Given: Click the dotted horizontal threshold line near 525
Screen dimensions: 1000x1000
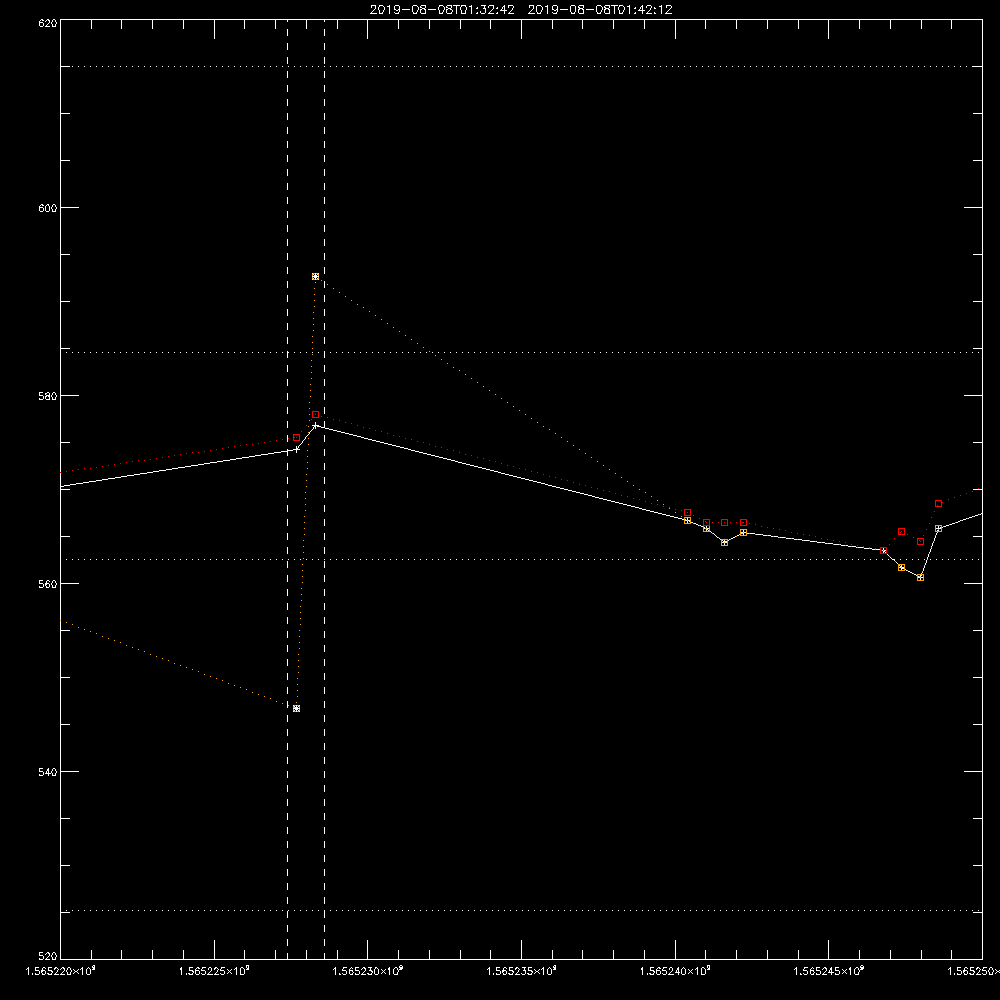Looking at the screenshot, I should coord(521,911).
